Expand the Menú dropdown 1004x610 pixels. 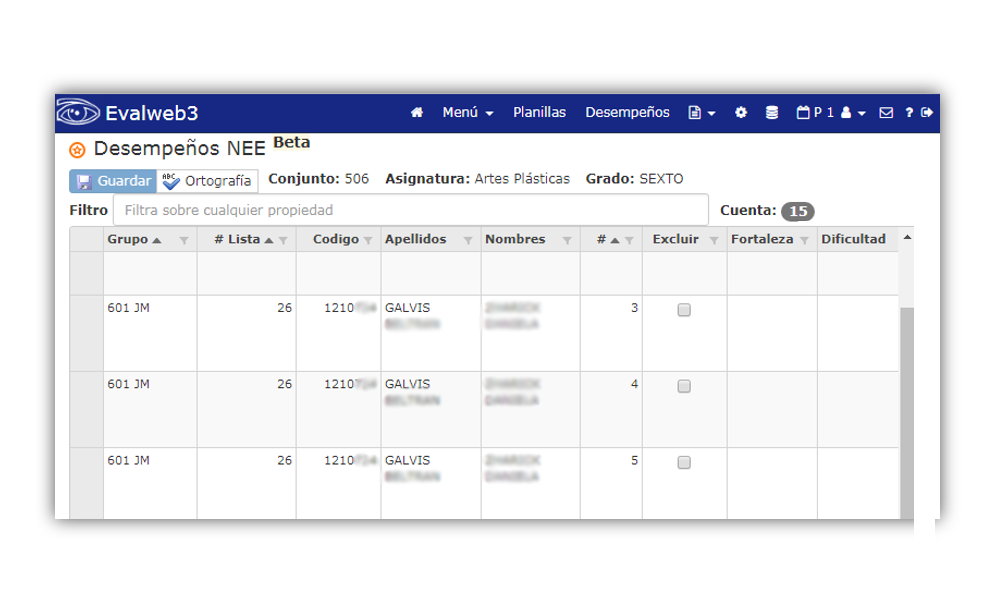[x=467, y=113]
